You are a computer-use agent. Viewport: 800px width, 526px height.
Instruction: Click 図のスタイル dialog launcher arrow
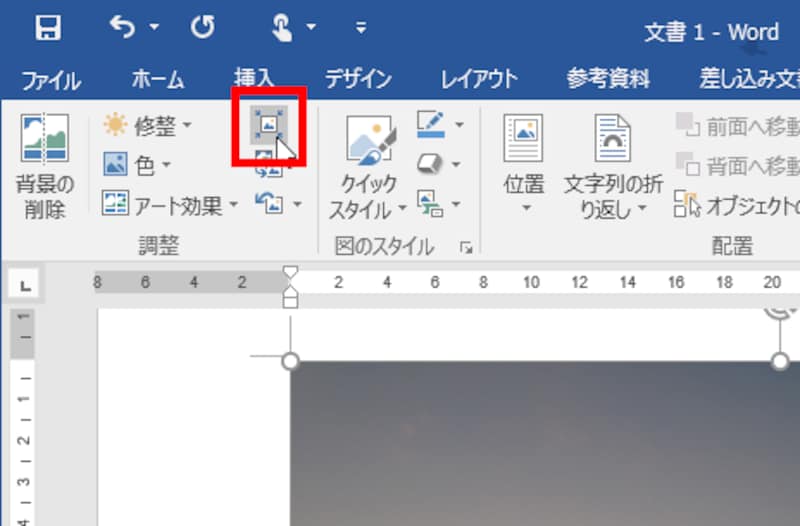(x=466, y=247)
